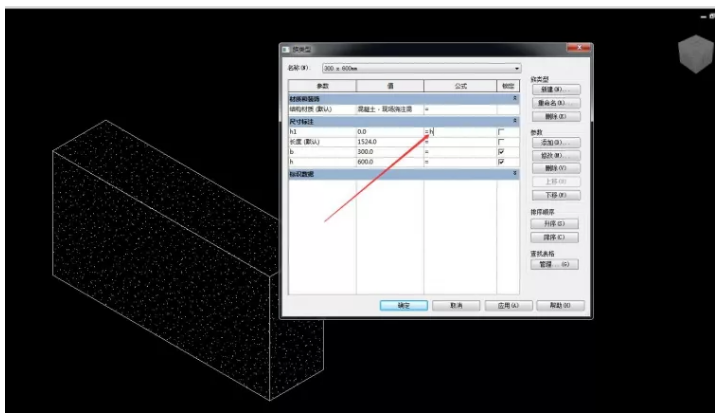719x416 pixels.
Task: Sort parameters with the 降序(C) button
Action: 554,238
